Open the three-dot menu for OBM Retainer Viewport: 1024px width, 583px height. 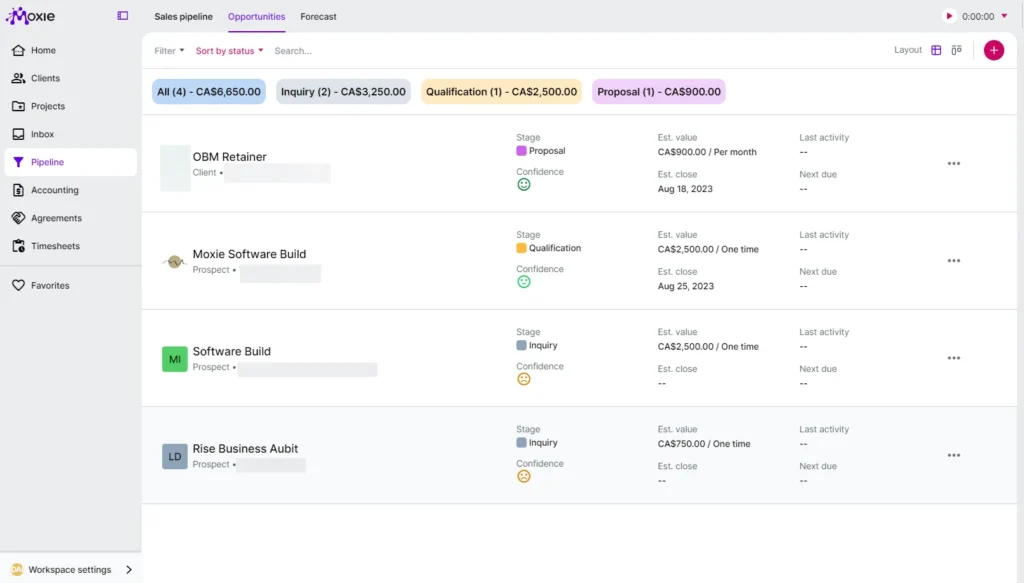(953, 164)
